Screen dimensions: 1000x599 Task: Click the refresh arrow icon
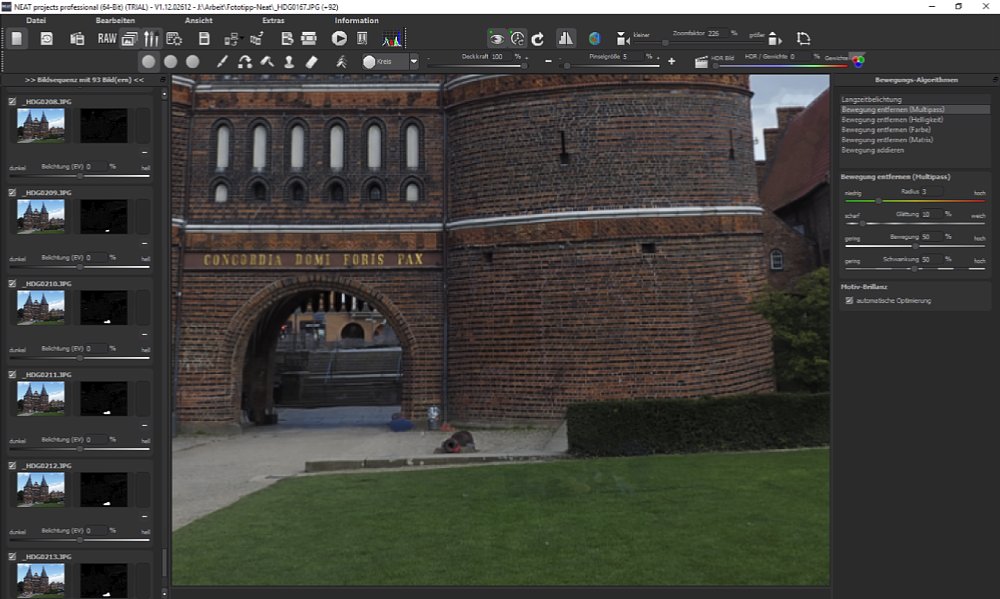tap(538, 39)
